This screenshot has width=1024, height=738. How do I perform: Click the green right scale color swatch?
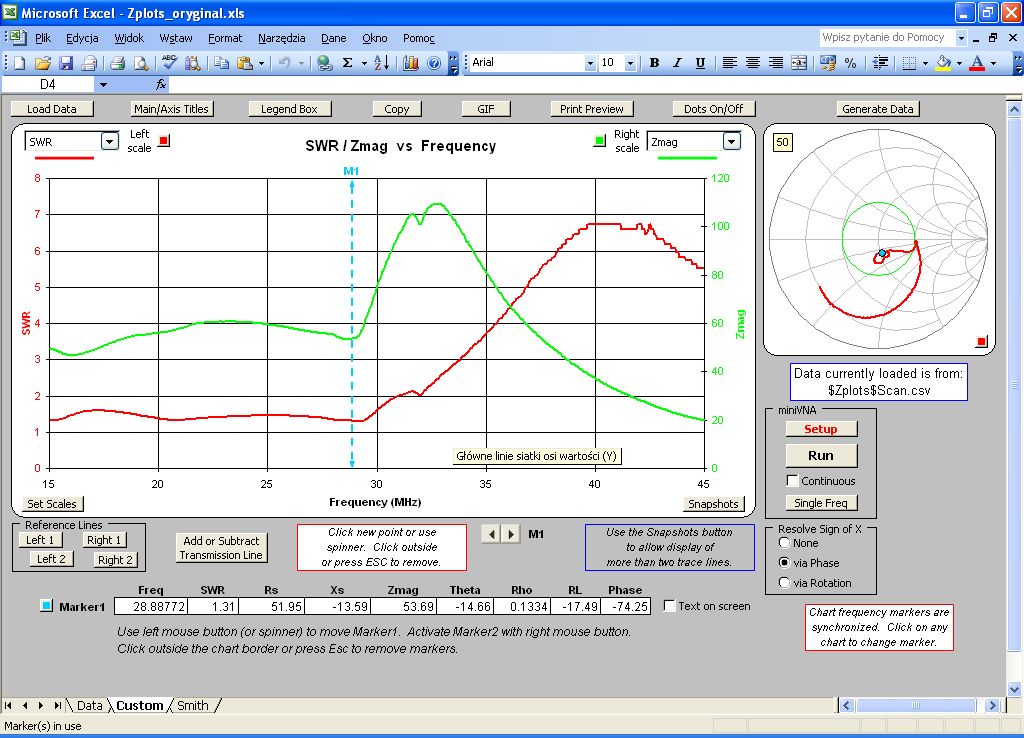pos(600,141)
